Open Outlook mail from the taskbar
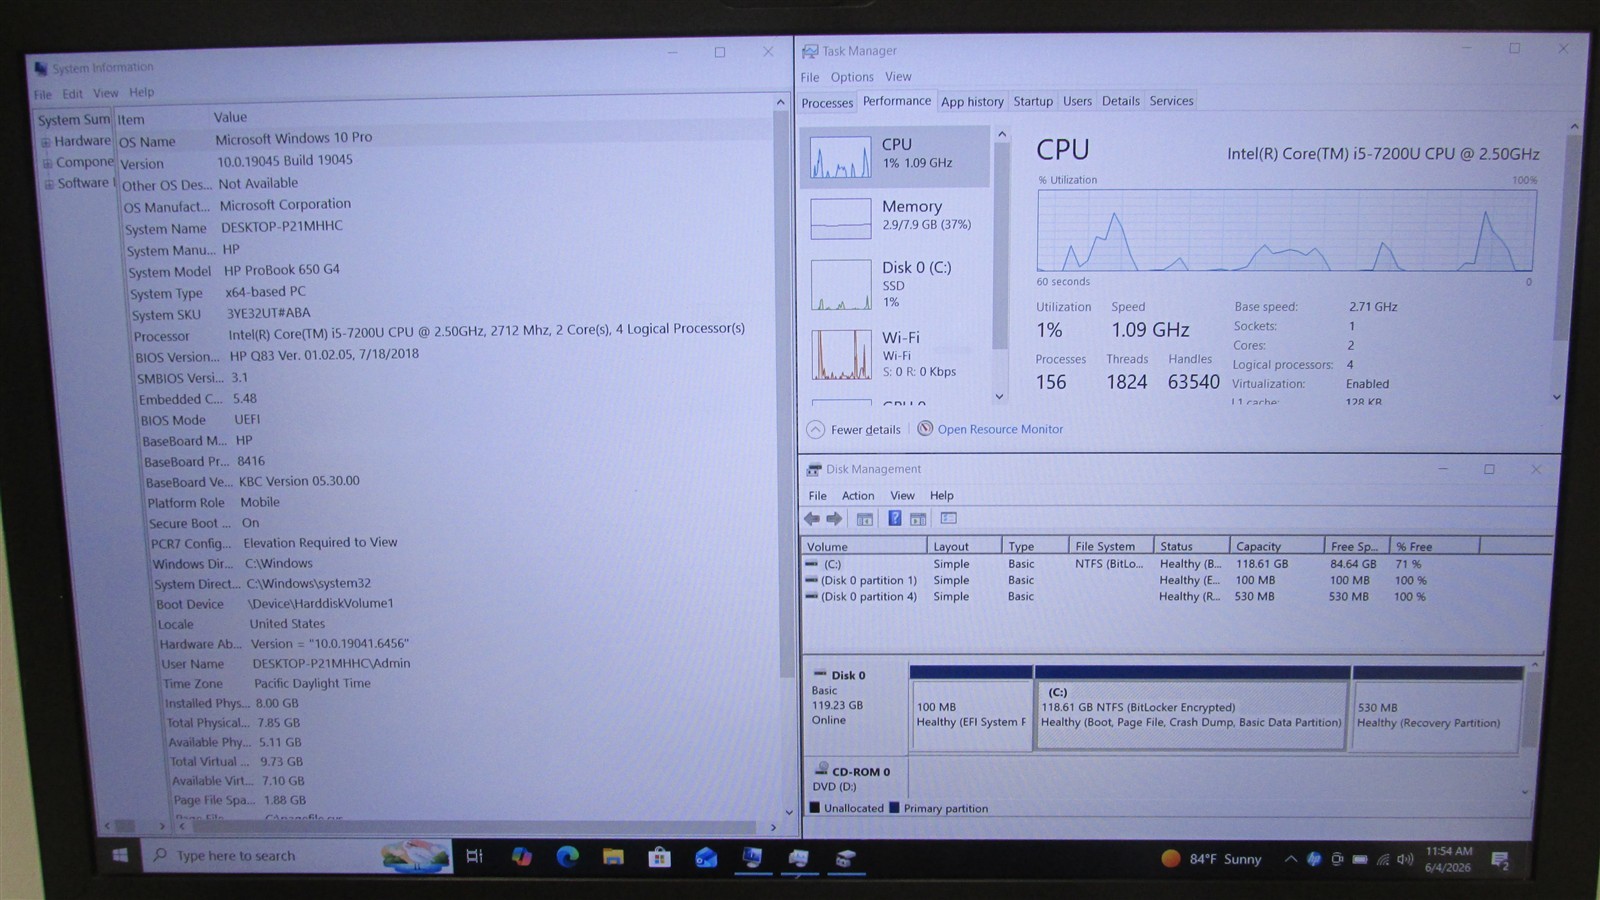1600x900 pixels. point(706,858)
